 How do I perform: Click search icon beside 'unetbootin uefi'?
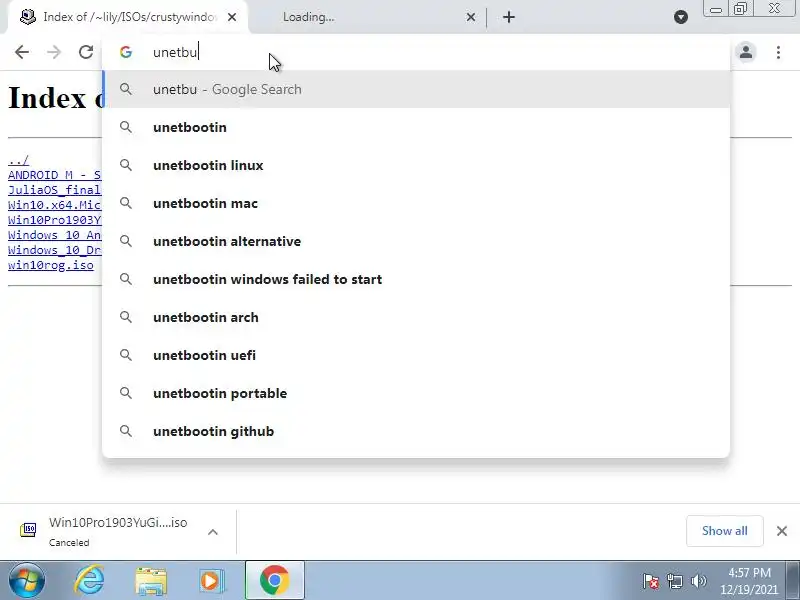point(126,355)
